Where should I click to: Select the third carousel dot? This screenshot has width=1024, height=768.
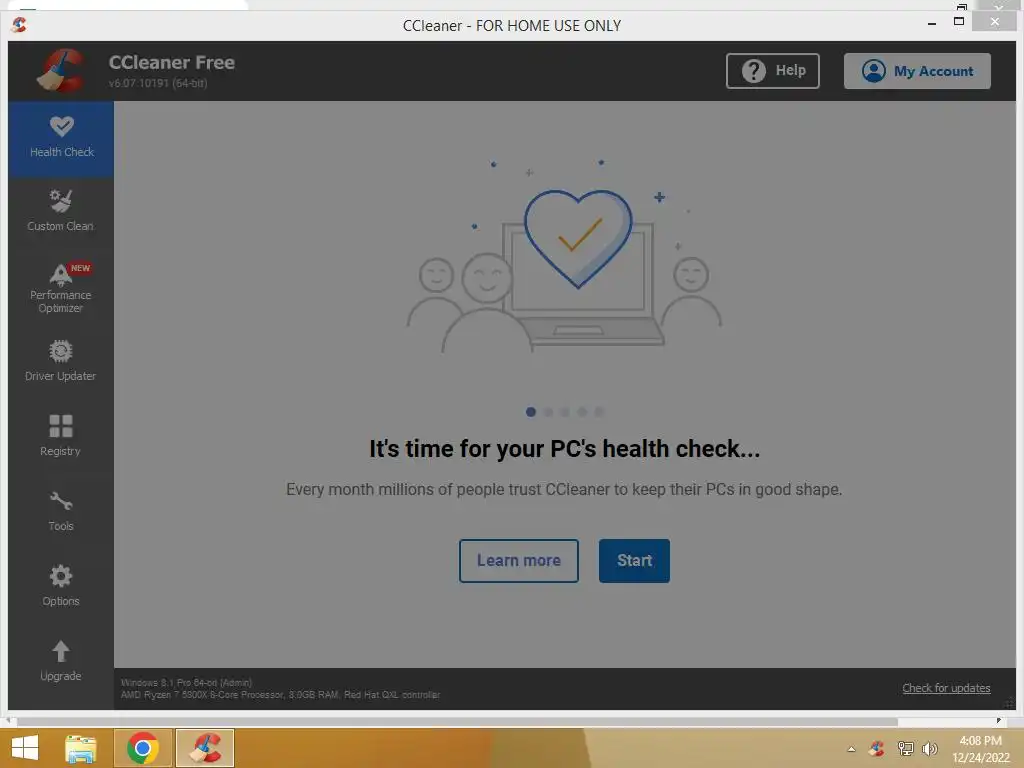point(566,412)
